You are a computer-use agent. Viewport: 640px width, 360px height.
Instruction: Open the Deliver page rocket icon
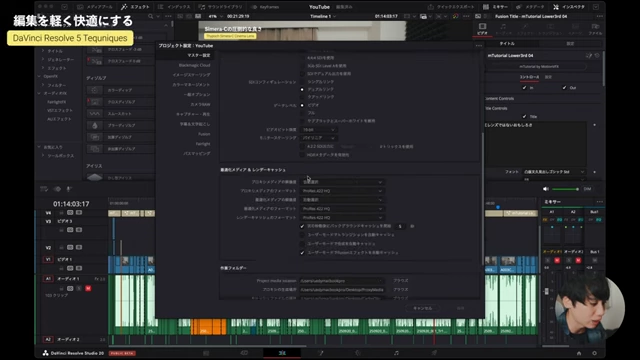point(434,353)
